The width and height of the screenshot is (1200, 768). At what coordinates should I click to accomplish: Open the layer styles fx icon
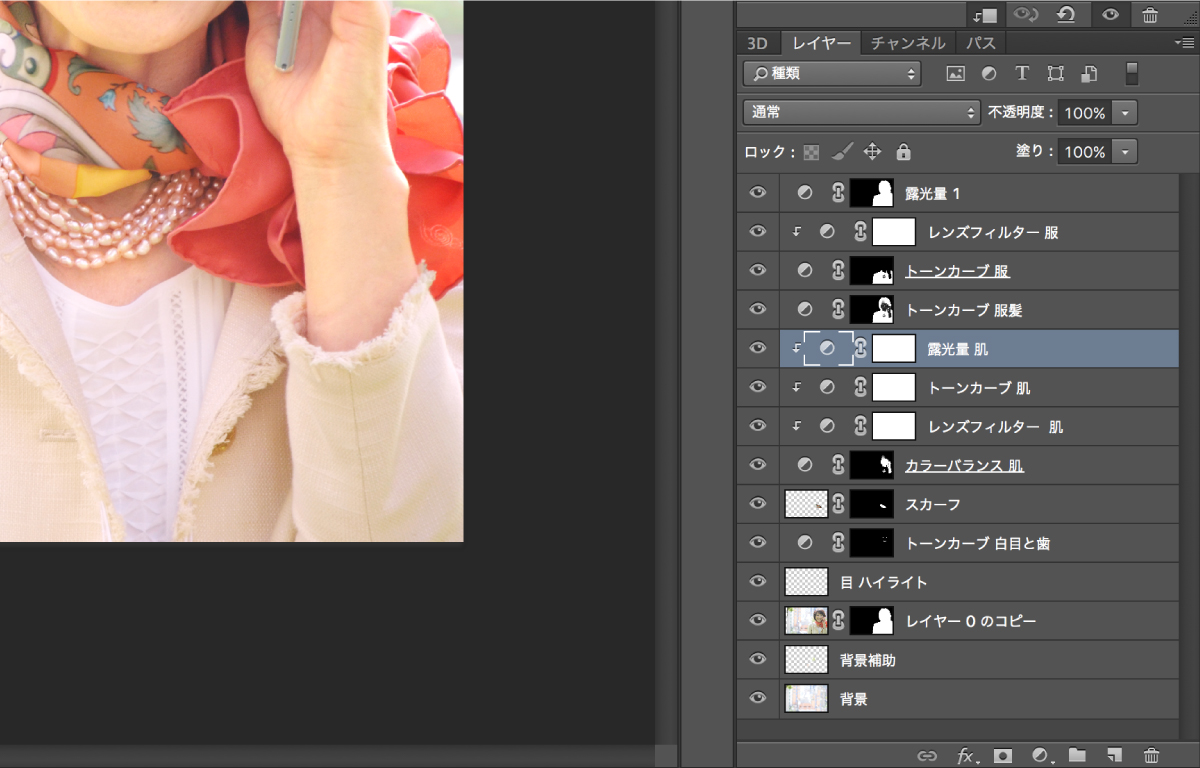[966, 757]
